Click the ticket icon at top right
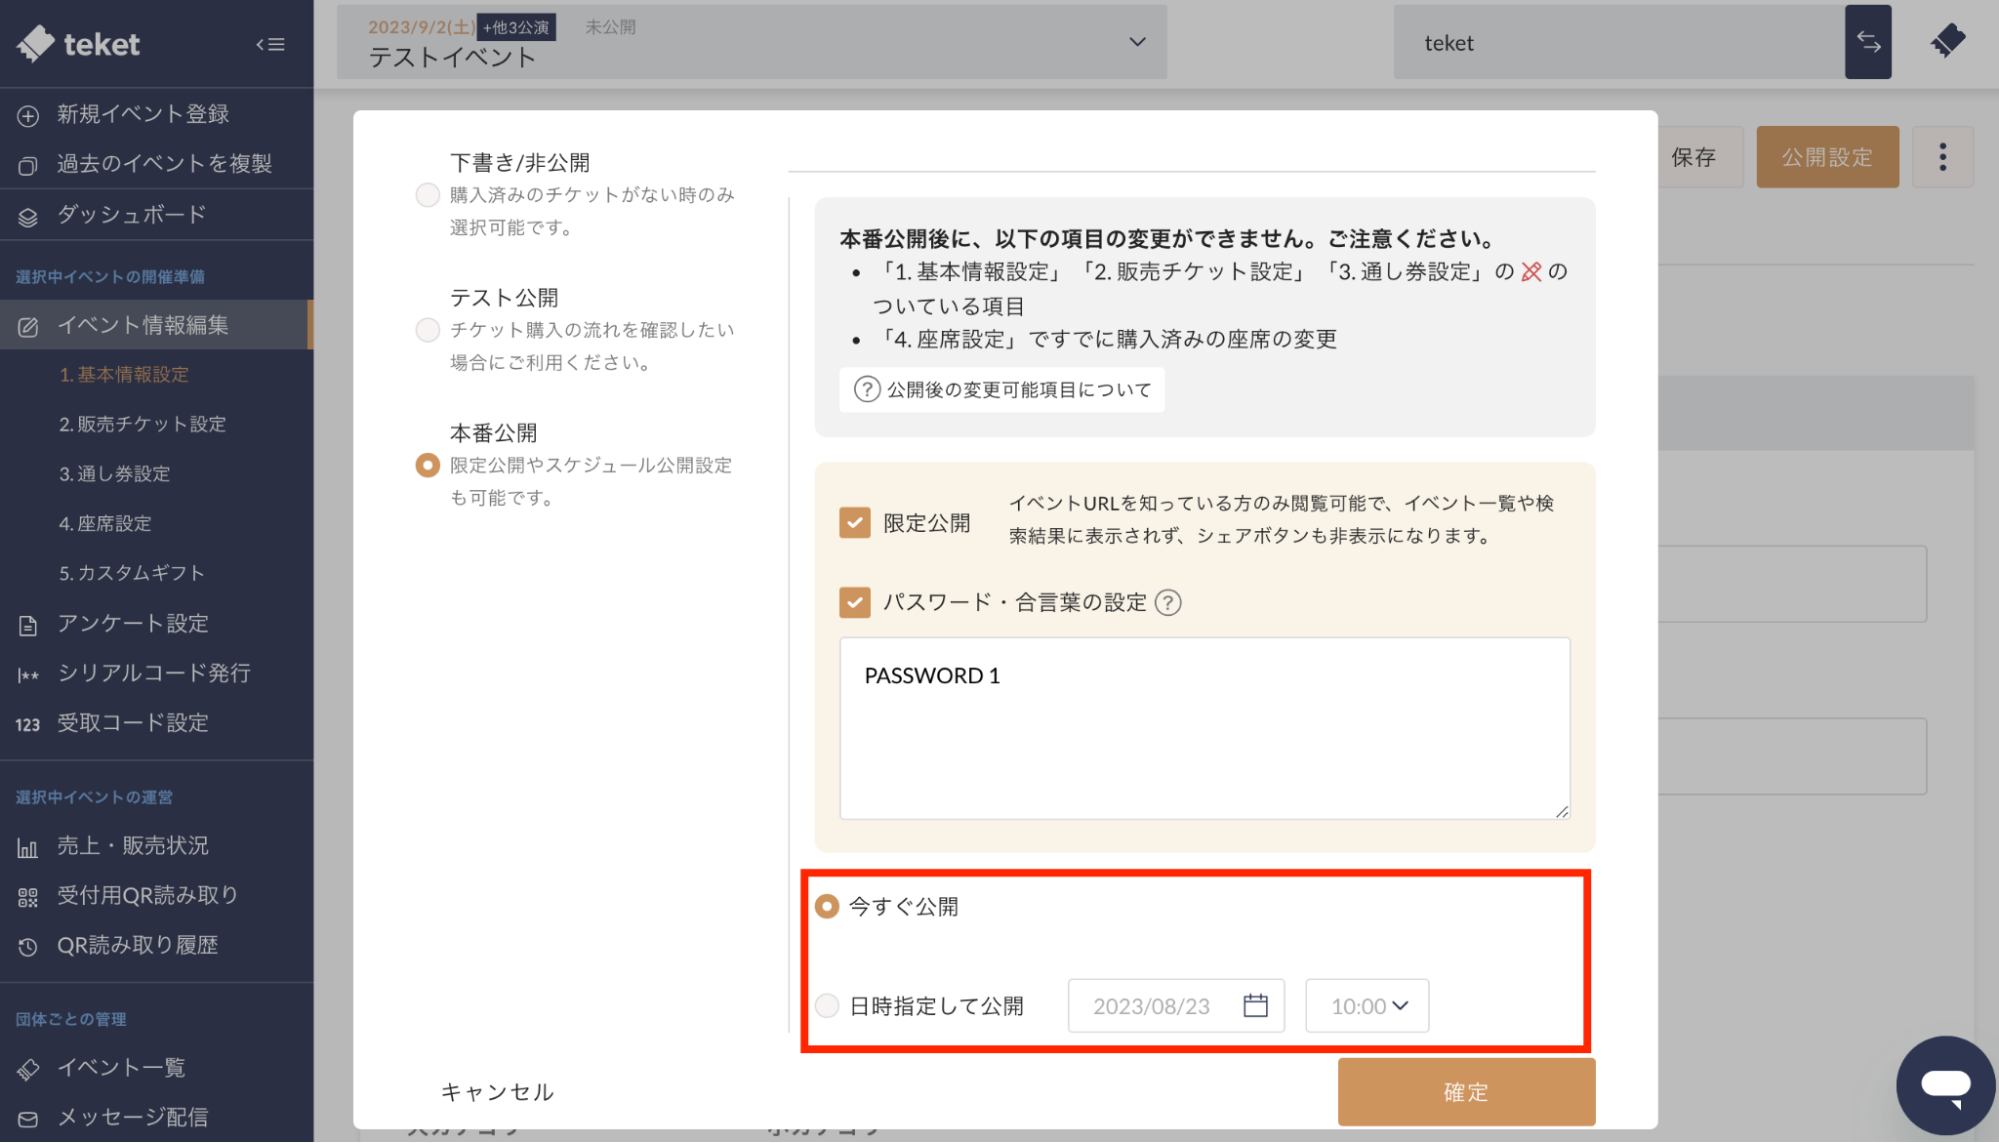1999x1143 pixels. click(1946, 42)
